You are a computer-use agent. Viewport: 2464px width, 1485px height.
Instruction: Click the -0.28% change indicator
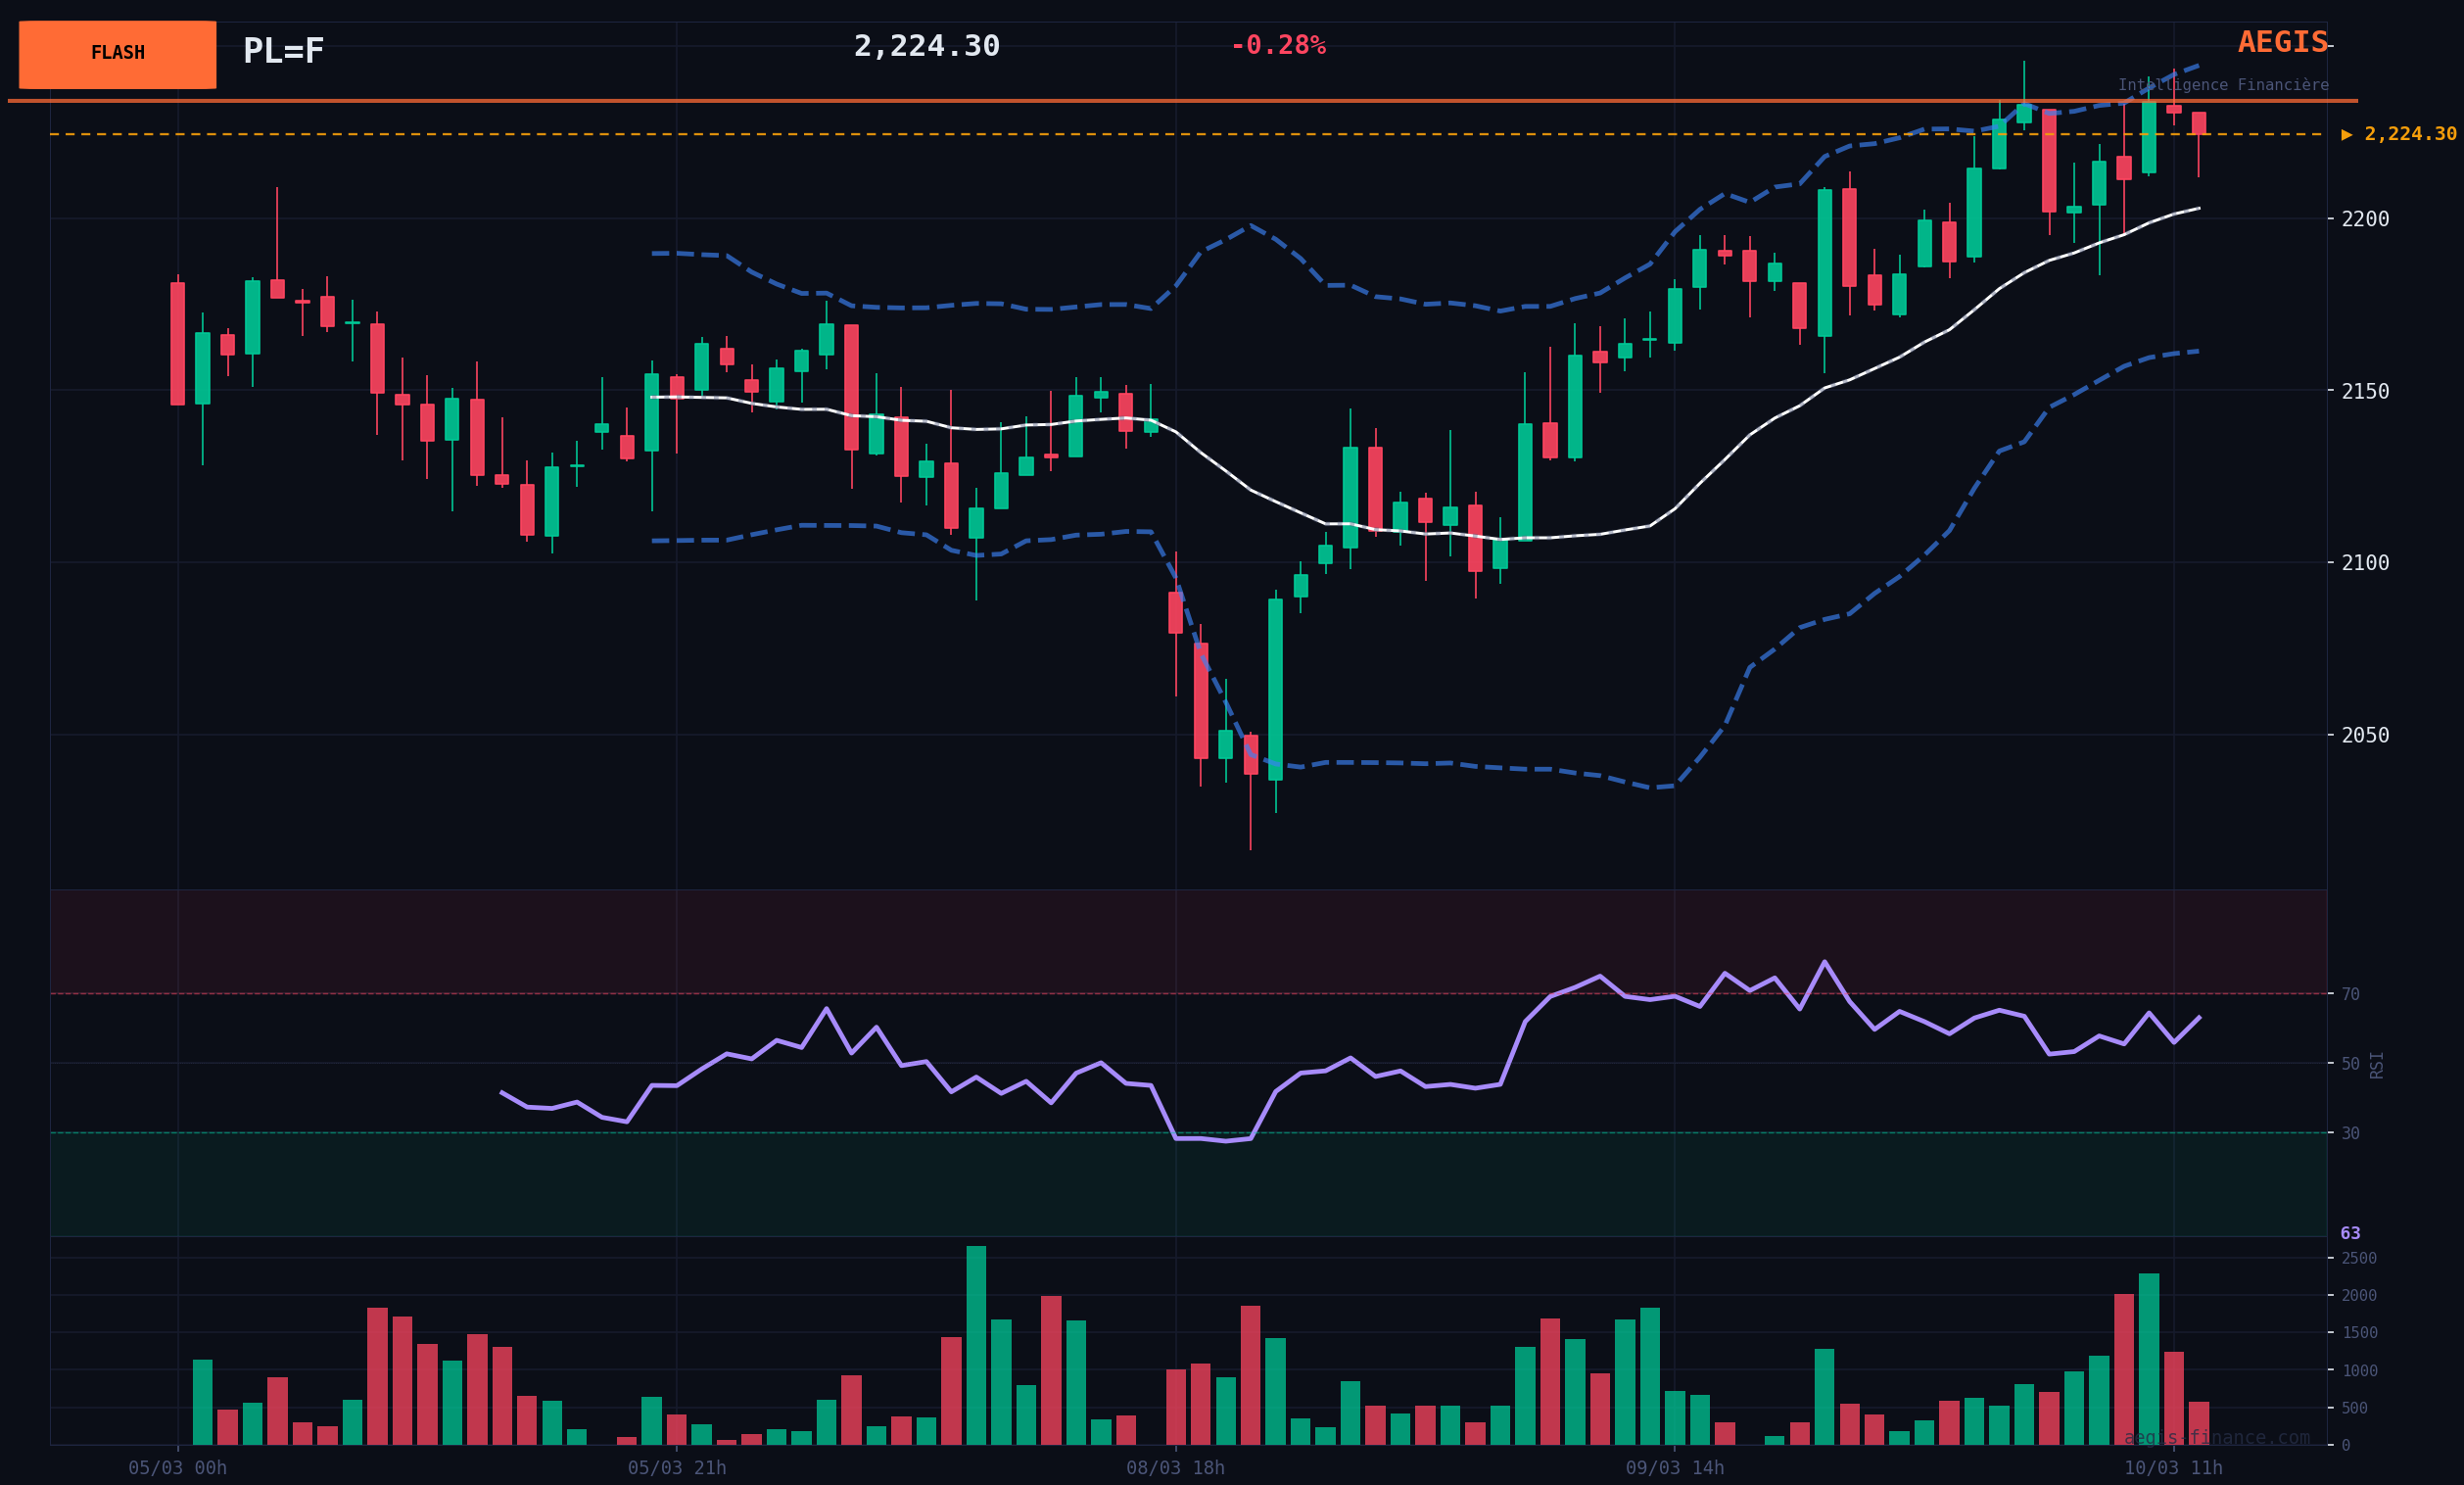point(1277,46)
